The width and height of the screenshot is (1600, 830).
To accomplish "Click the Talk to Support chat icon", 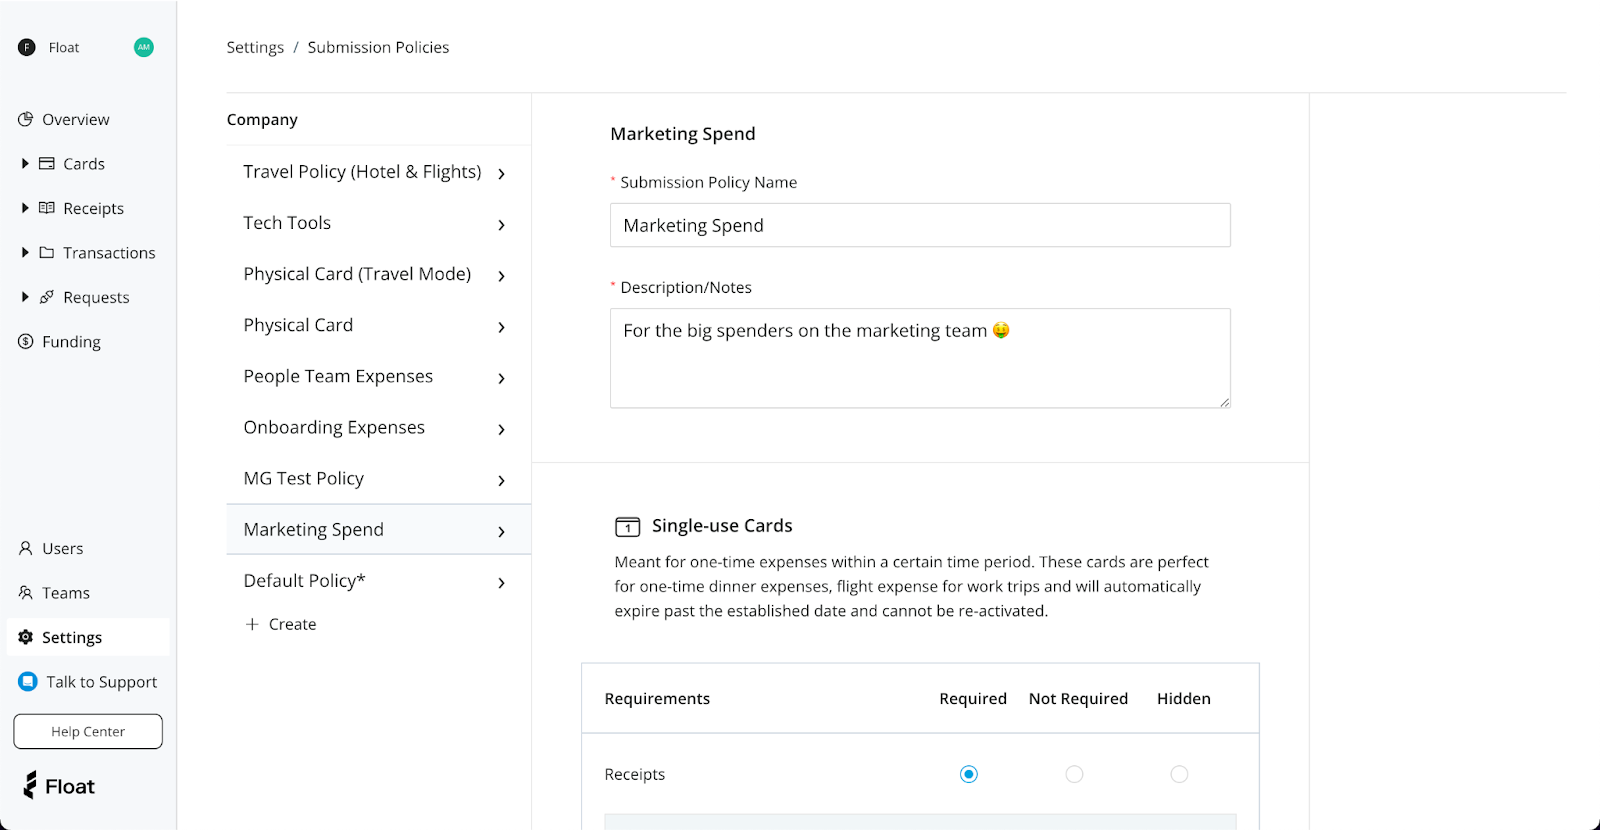I will [x=28, y=681].
